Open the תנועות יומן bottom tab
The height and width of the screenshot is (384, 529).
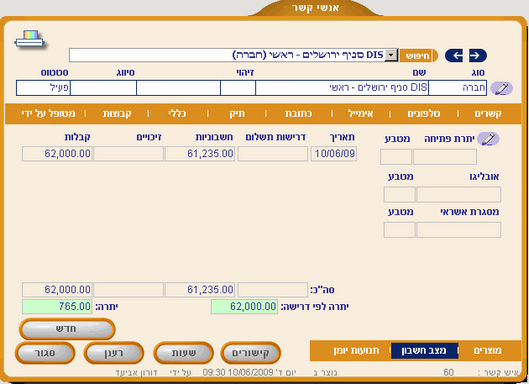[x=356, y=351]
